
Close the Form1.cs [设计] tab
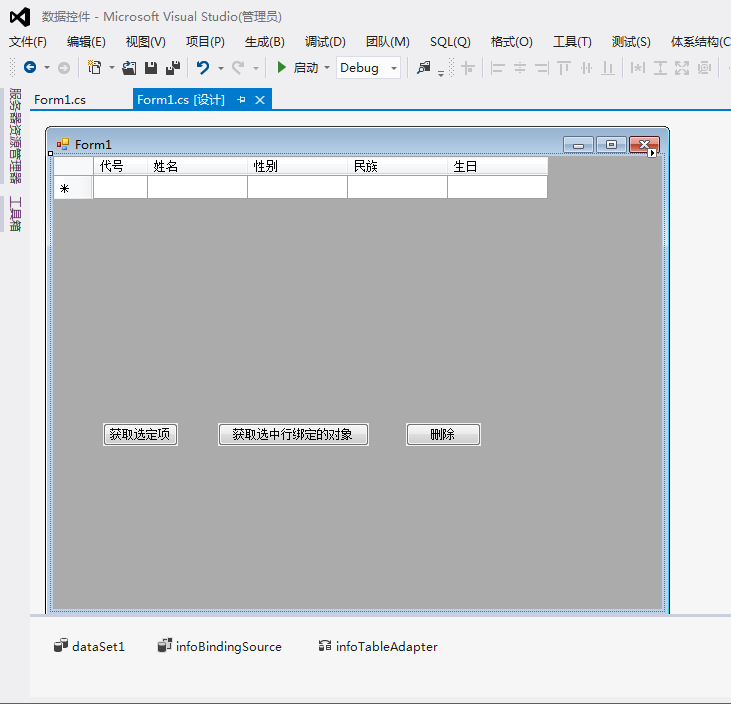(x=260, y=100)
